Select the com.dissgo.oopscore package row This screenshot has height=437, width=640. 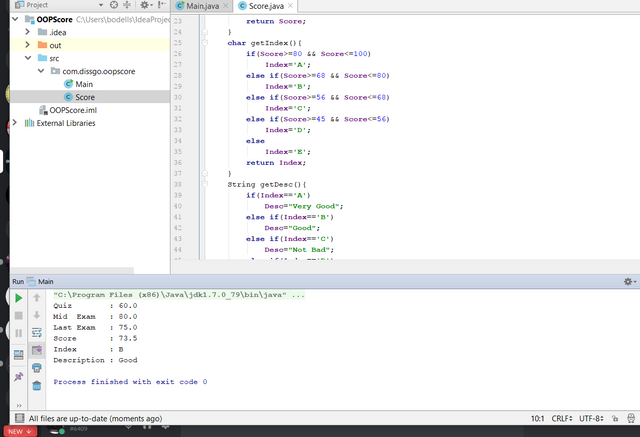[89, 71]
